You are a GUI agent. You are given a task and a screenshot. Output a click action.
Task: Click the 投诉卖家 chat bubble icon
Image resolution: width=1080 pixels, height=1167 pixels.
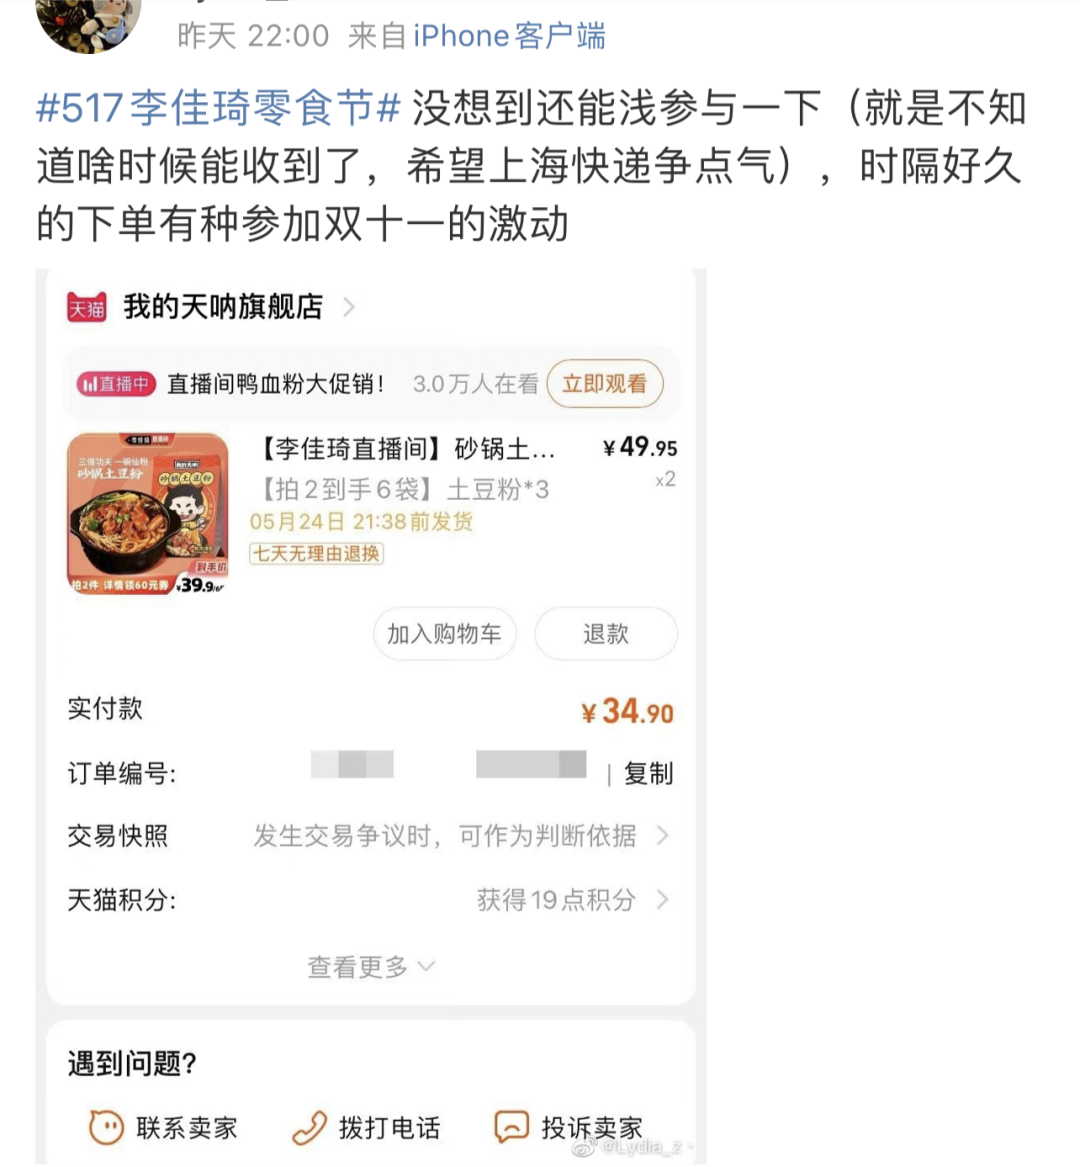[x=512, y=1127]
